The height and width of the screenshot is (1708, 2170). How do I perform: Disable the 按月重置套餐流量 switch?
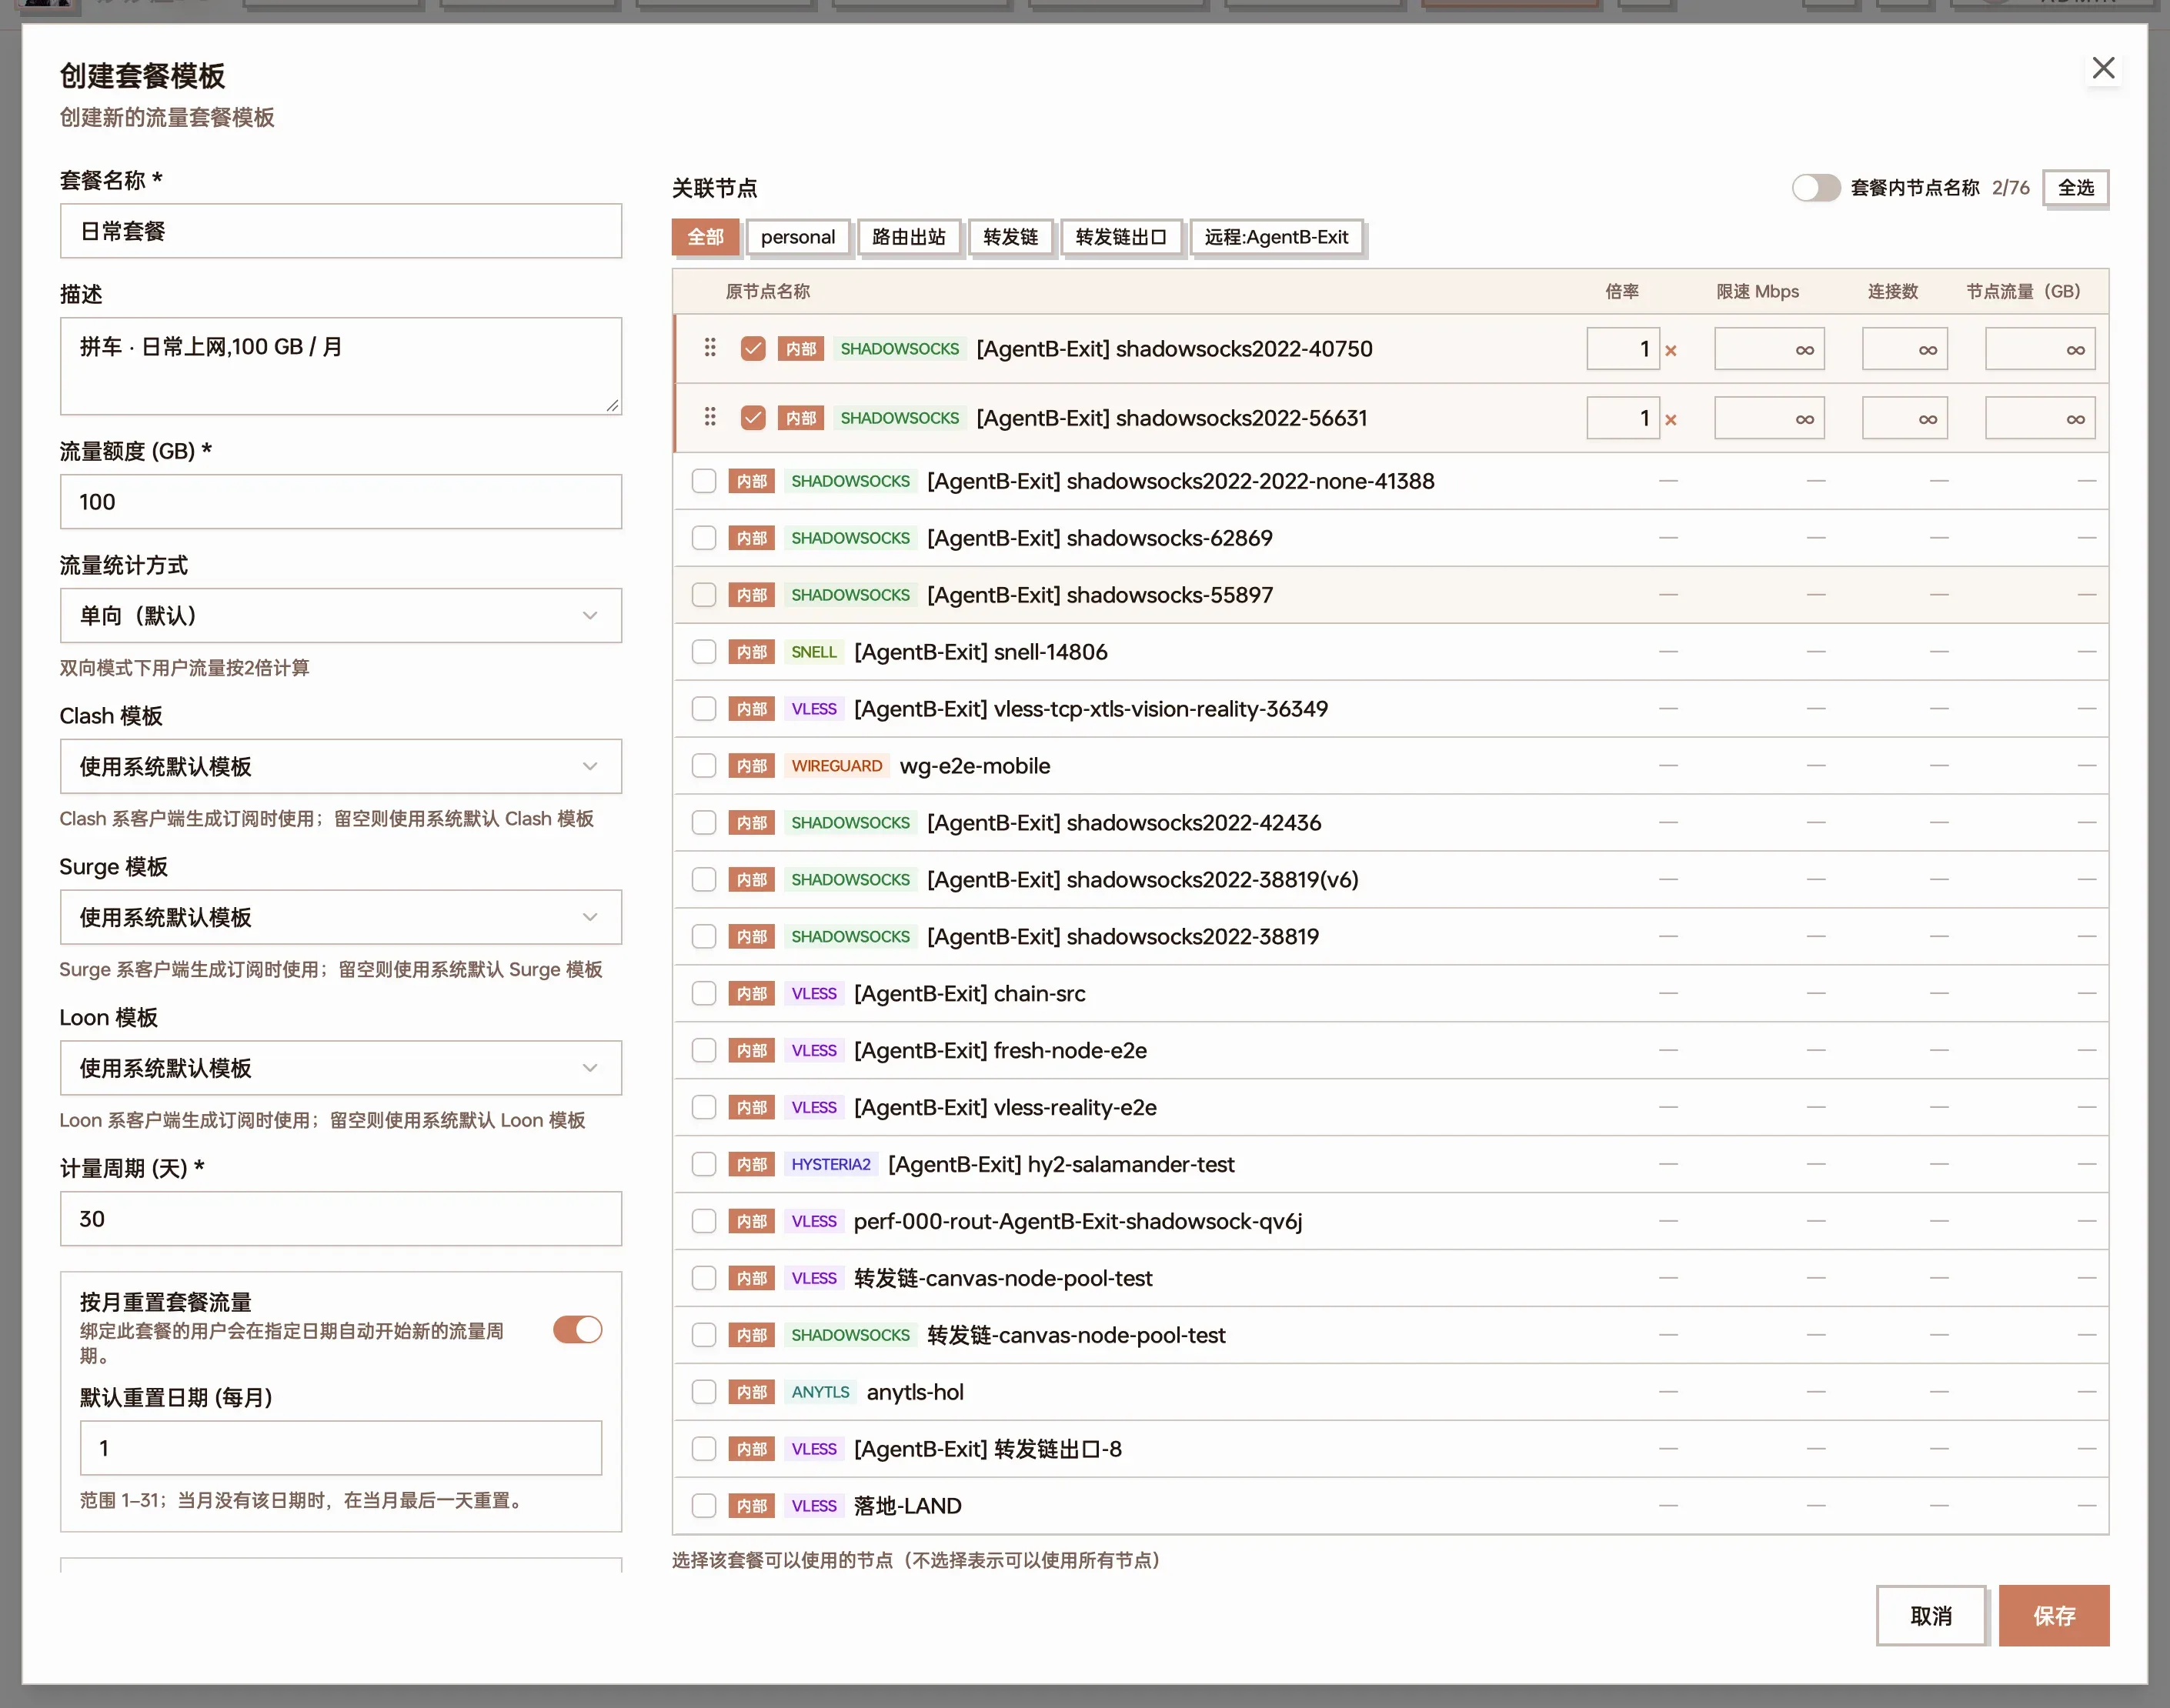tap(578, 1329)
